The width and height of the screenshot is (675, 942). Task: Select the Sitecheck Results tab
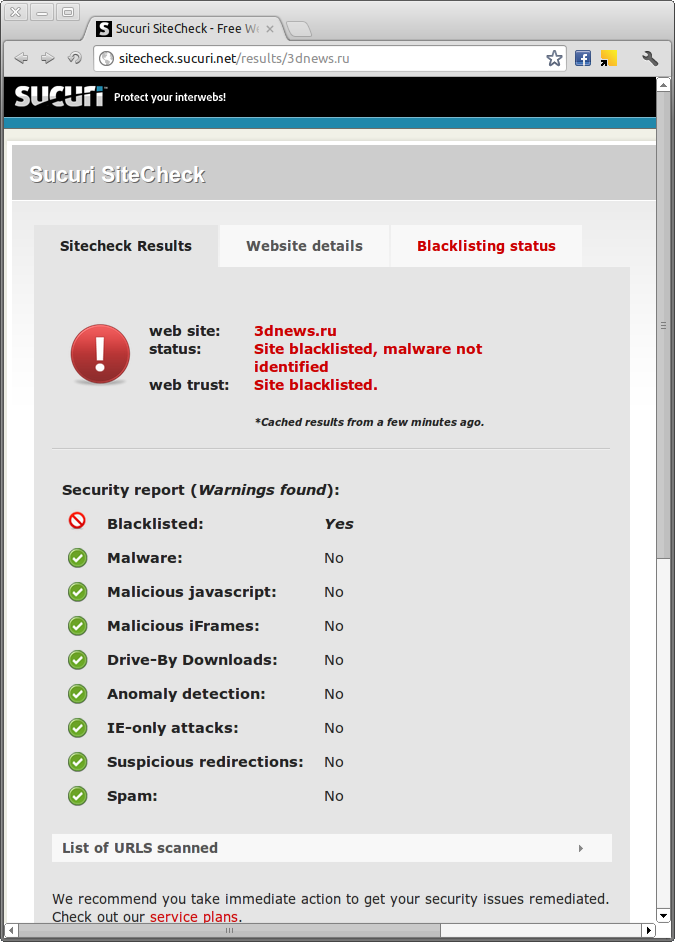point(126,246)
